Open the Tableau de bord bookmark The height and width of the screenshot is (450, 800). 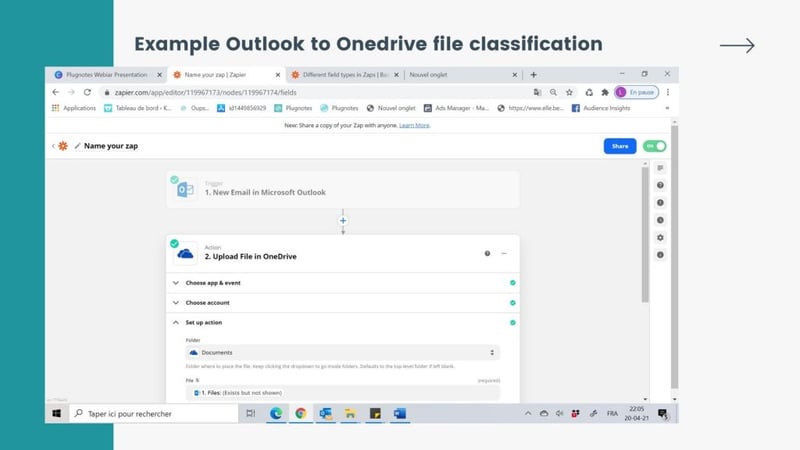click(x=138, y=108)
